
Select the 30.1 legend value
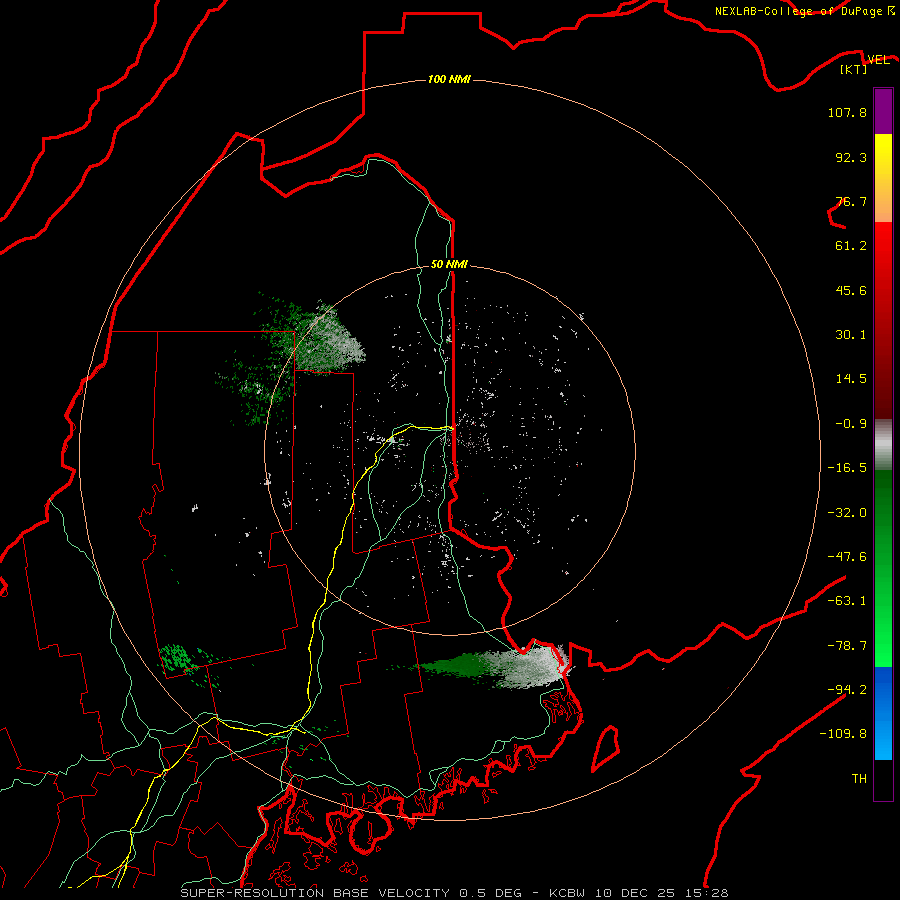tap(851, 335)
